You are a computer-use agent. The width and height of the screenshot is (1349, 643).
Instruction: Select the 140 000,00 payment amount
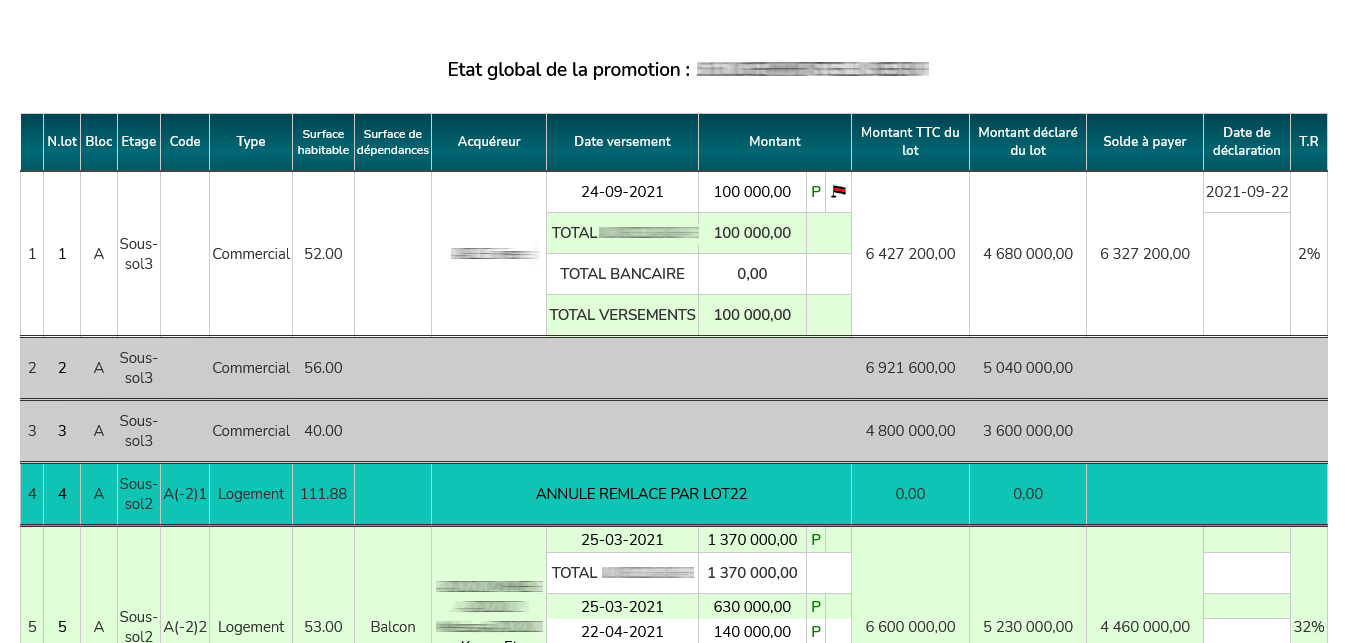[x=752, y=632]
